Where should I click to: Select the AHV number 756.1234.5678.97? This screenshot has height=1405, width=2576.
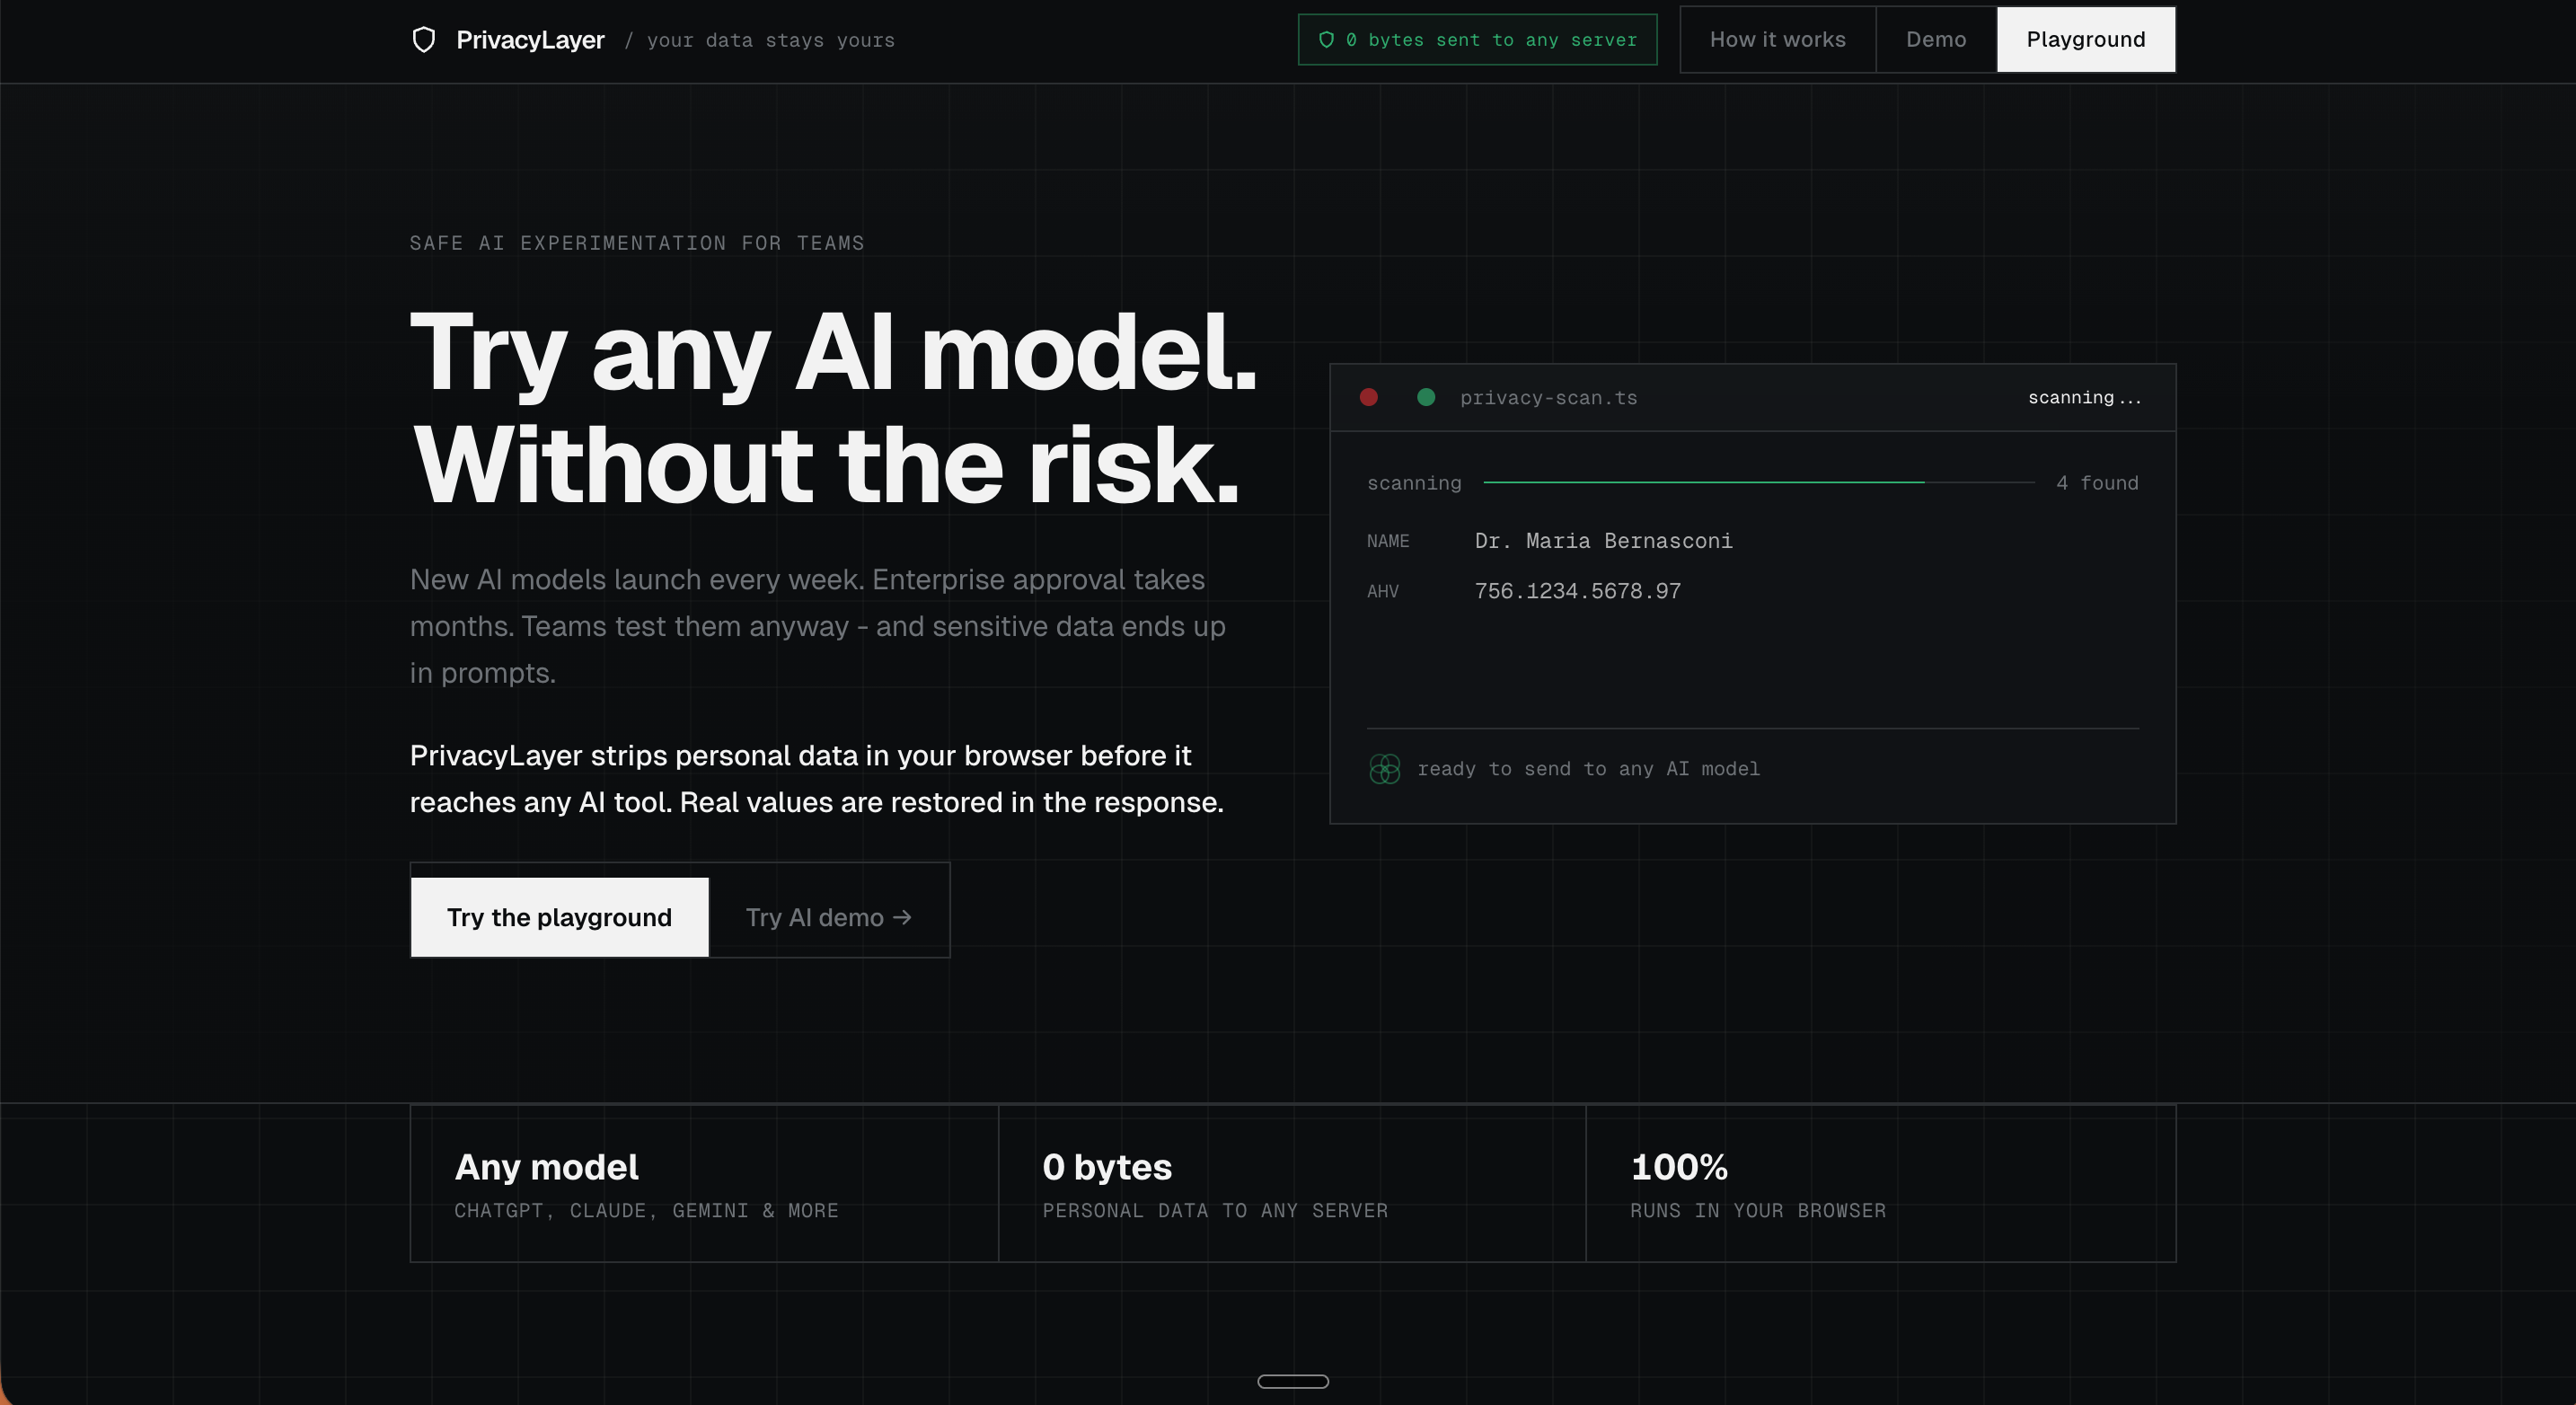pyautogui.click(x=1577, y=591)
